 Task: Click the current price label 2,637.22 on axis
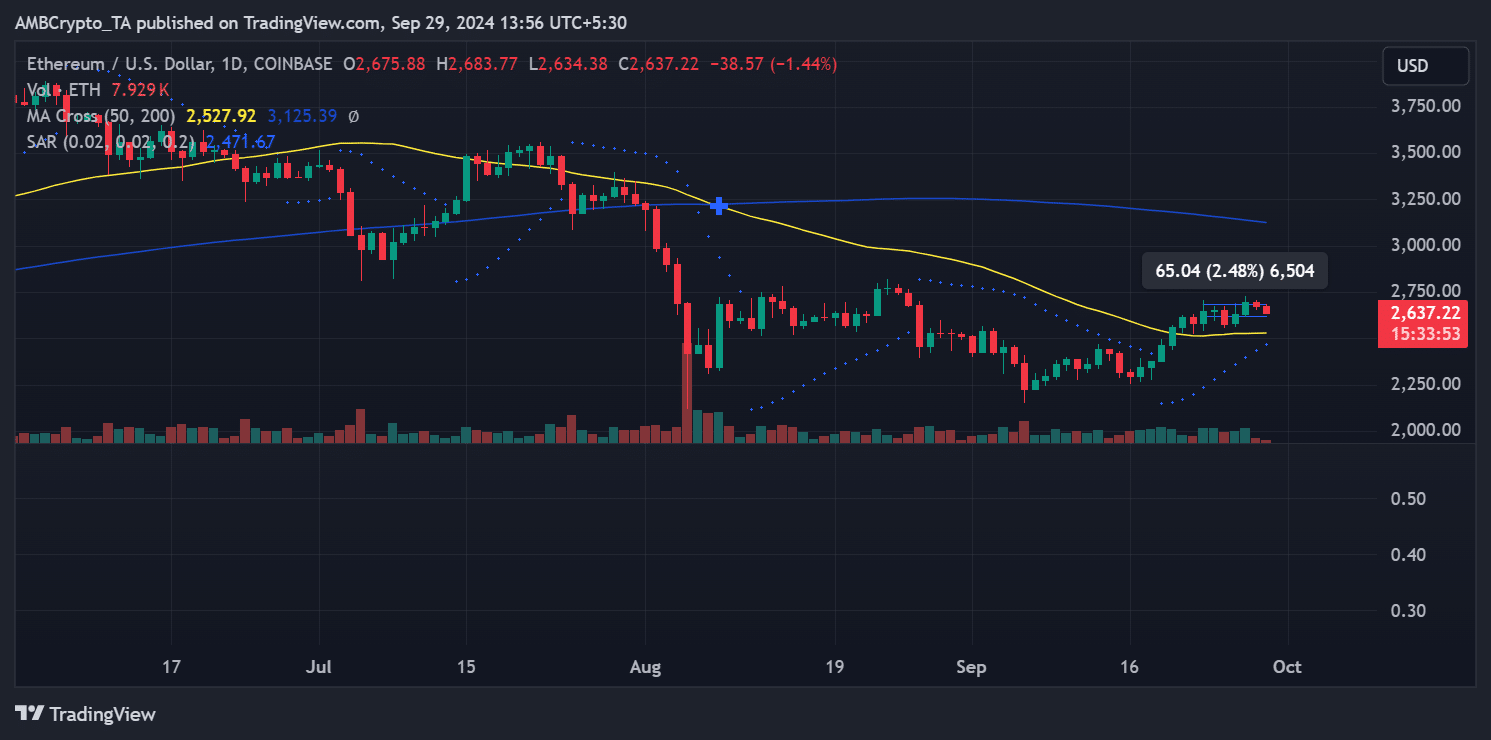[1423, 313]
